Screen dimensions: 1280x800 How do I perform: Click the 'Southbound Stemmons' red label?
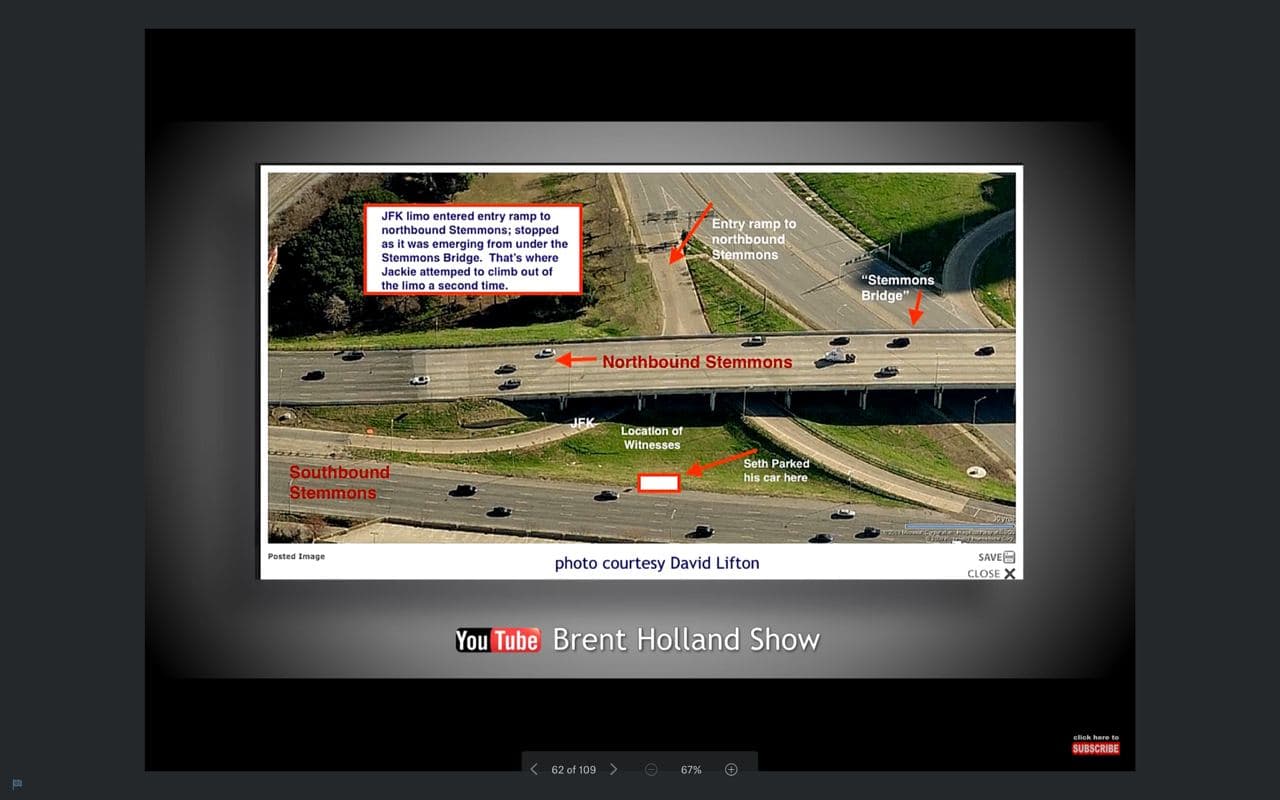pos(339,482)
